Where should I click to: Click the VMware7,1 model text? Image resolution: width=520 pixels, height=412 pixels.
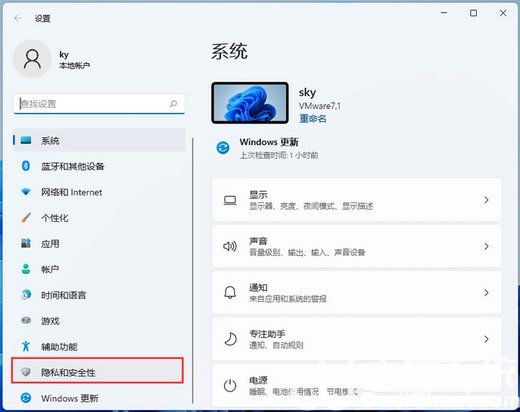click(320, 106)
